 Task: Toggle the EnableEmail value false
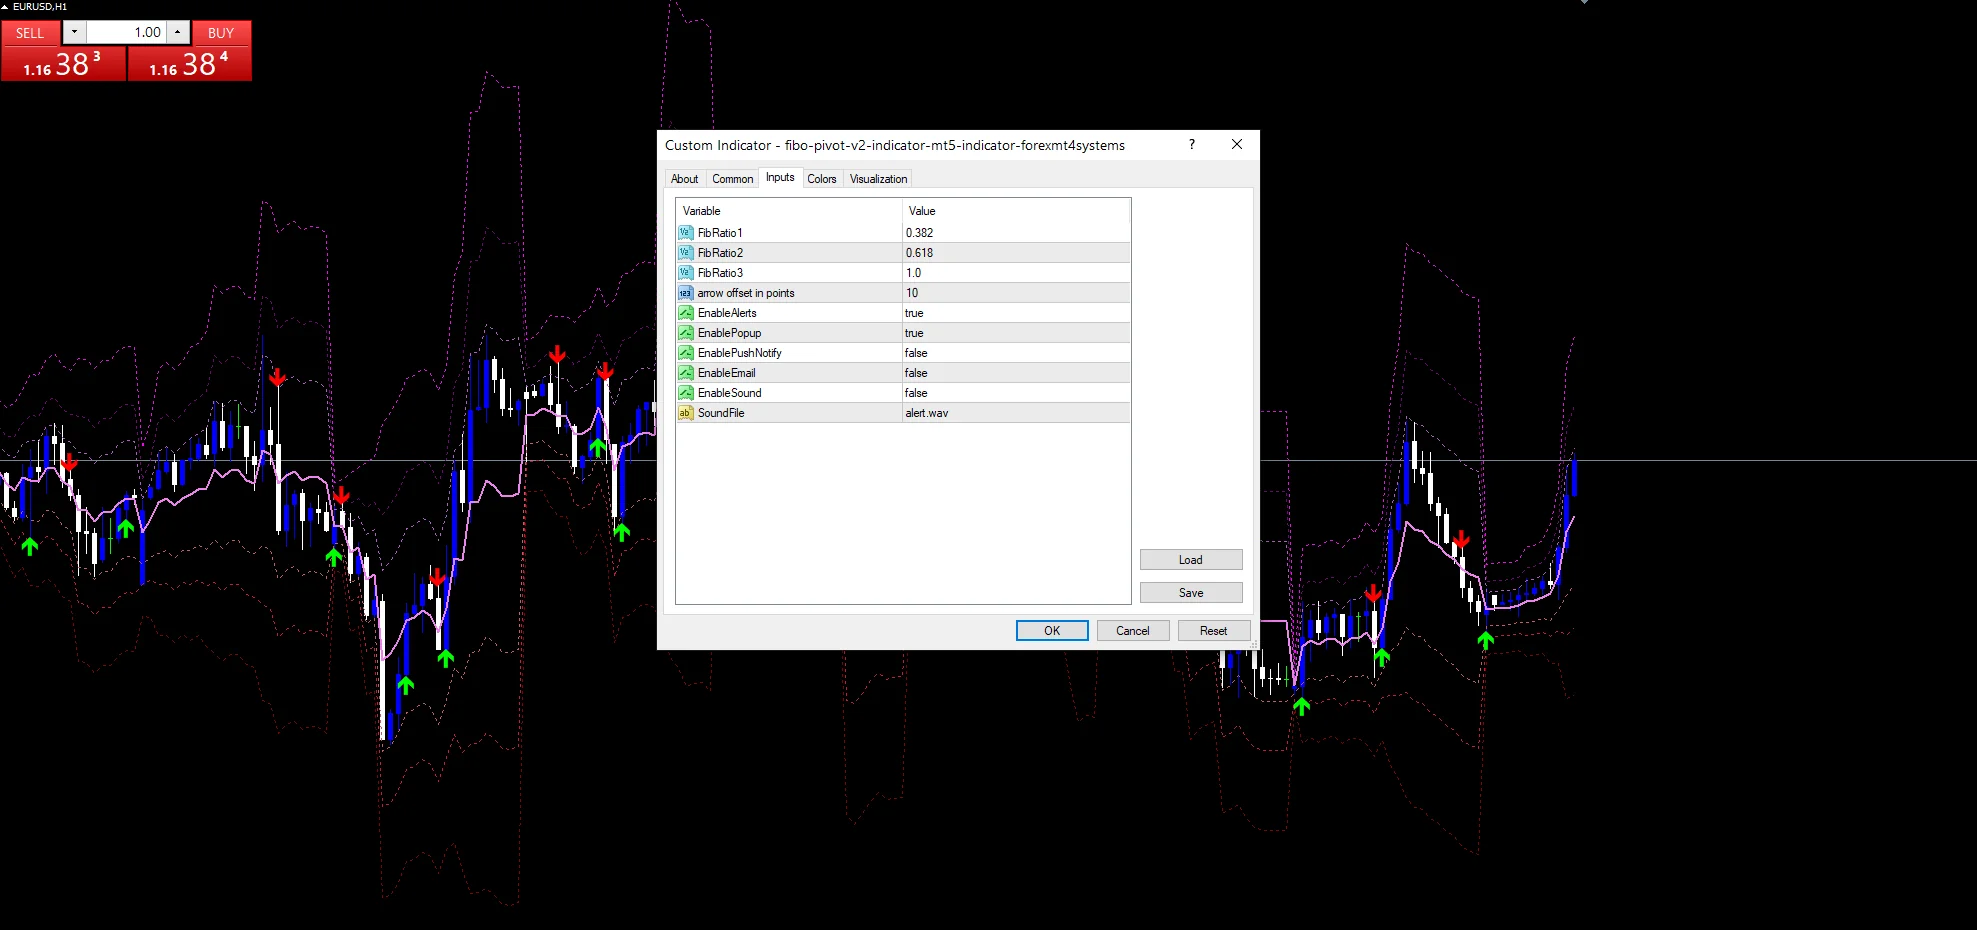point(1016,373)
